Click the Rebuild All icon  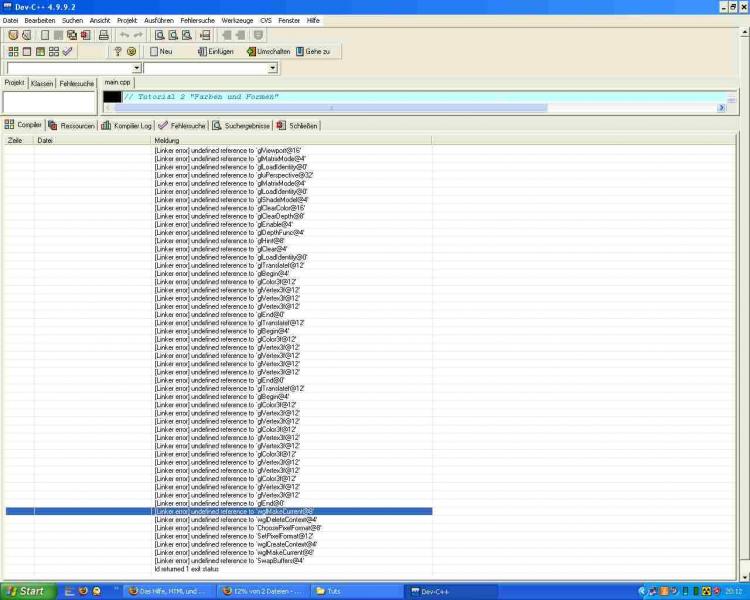[54, 51]
